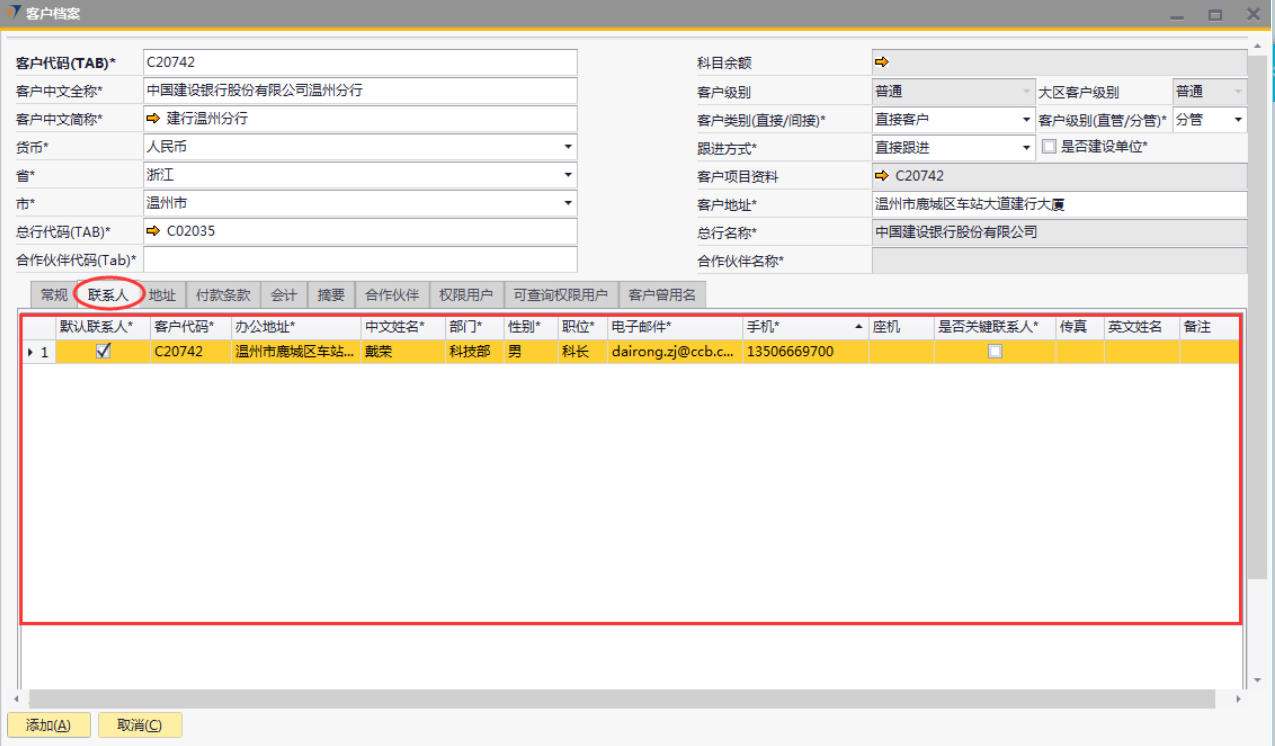Check 是否关键联系人 box in row 1
Image resolution: width=1275 pixels, height=746 pixels.
(994, 351)
